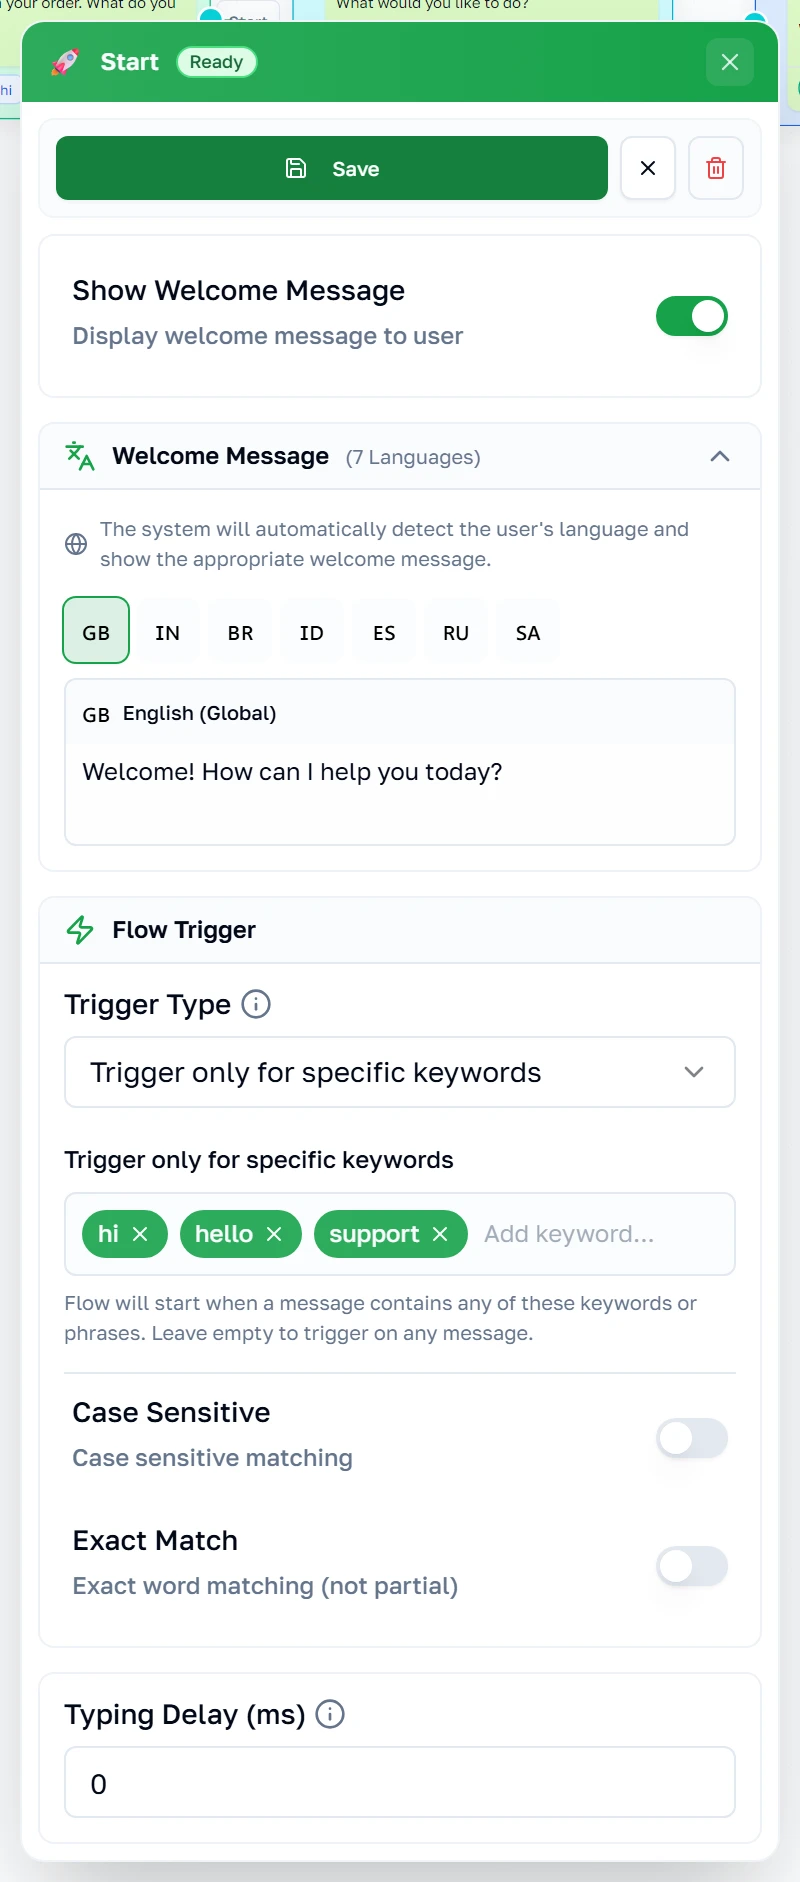Switch to the RU language tab
800x1882 pixels.
pyautogui.click(x=456, y=633)
